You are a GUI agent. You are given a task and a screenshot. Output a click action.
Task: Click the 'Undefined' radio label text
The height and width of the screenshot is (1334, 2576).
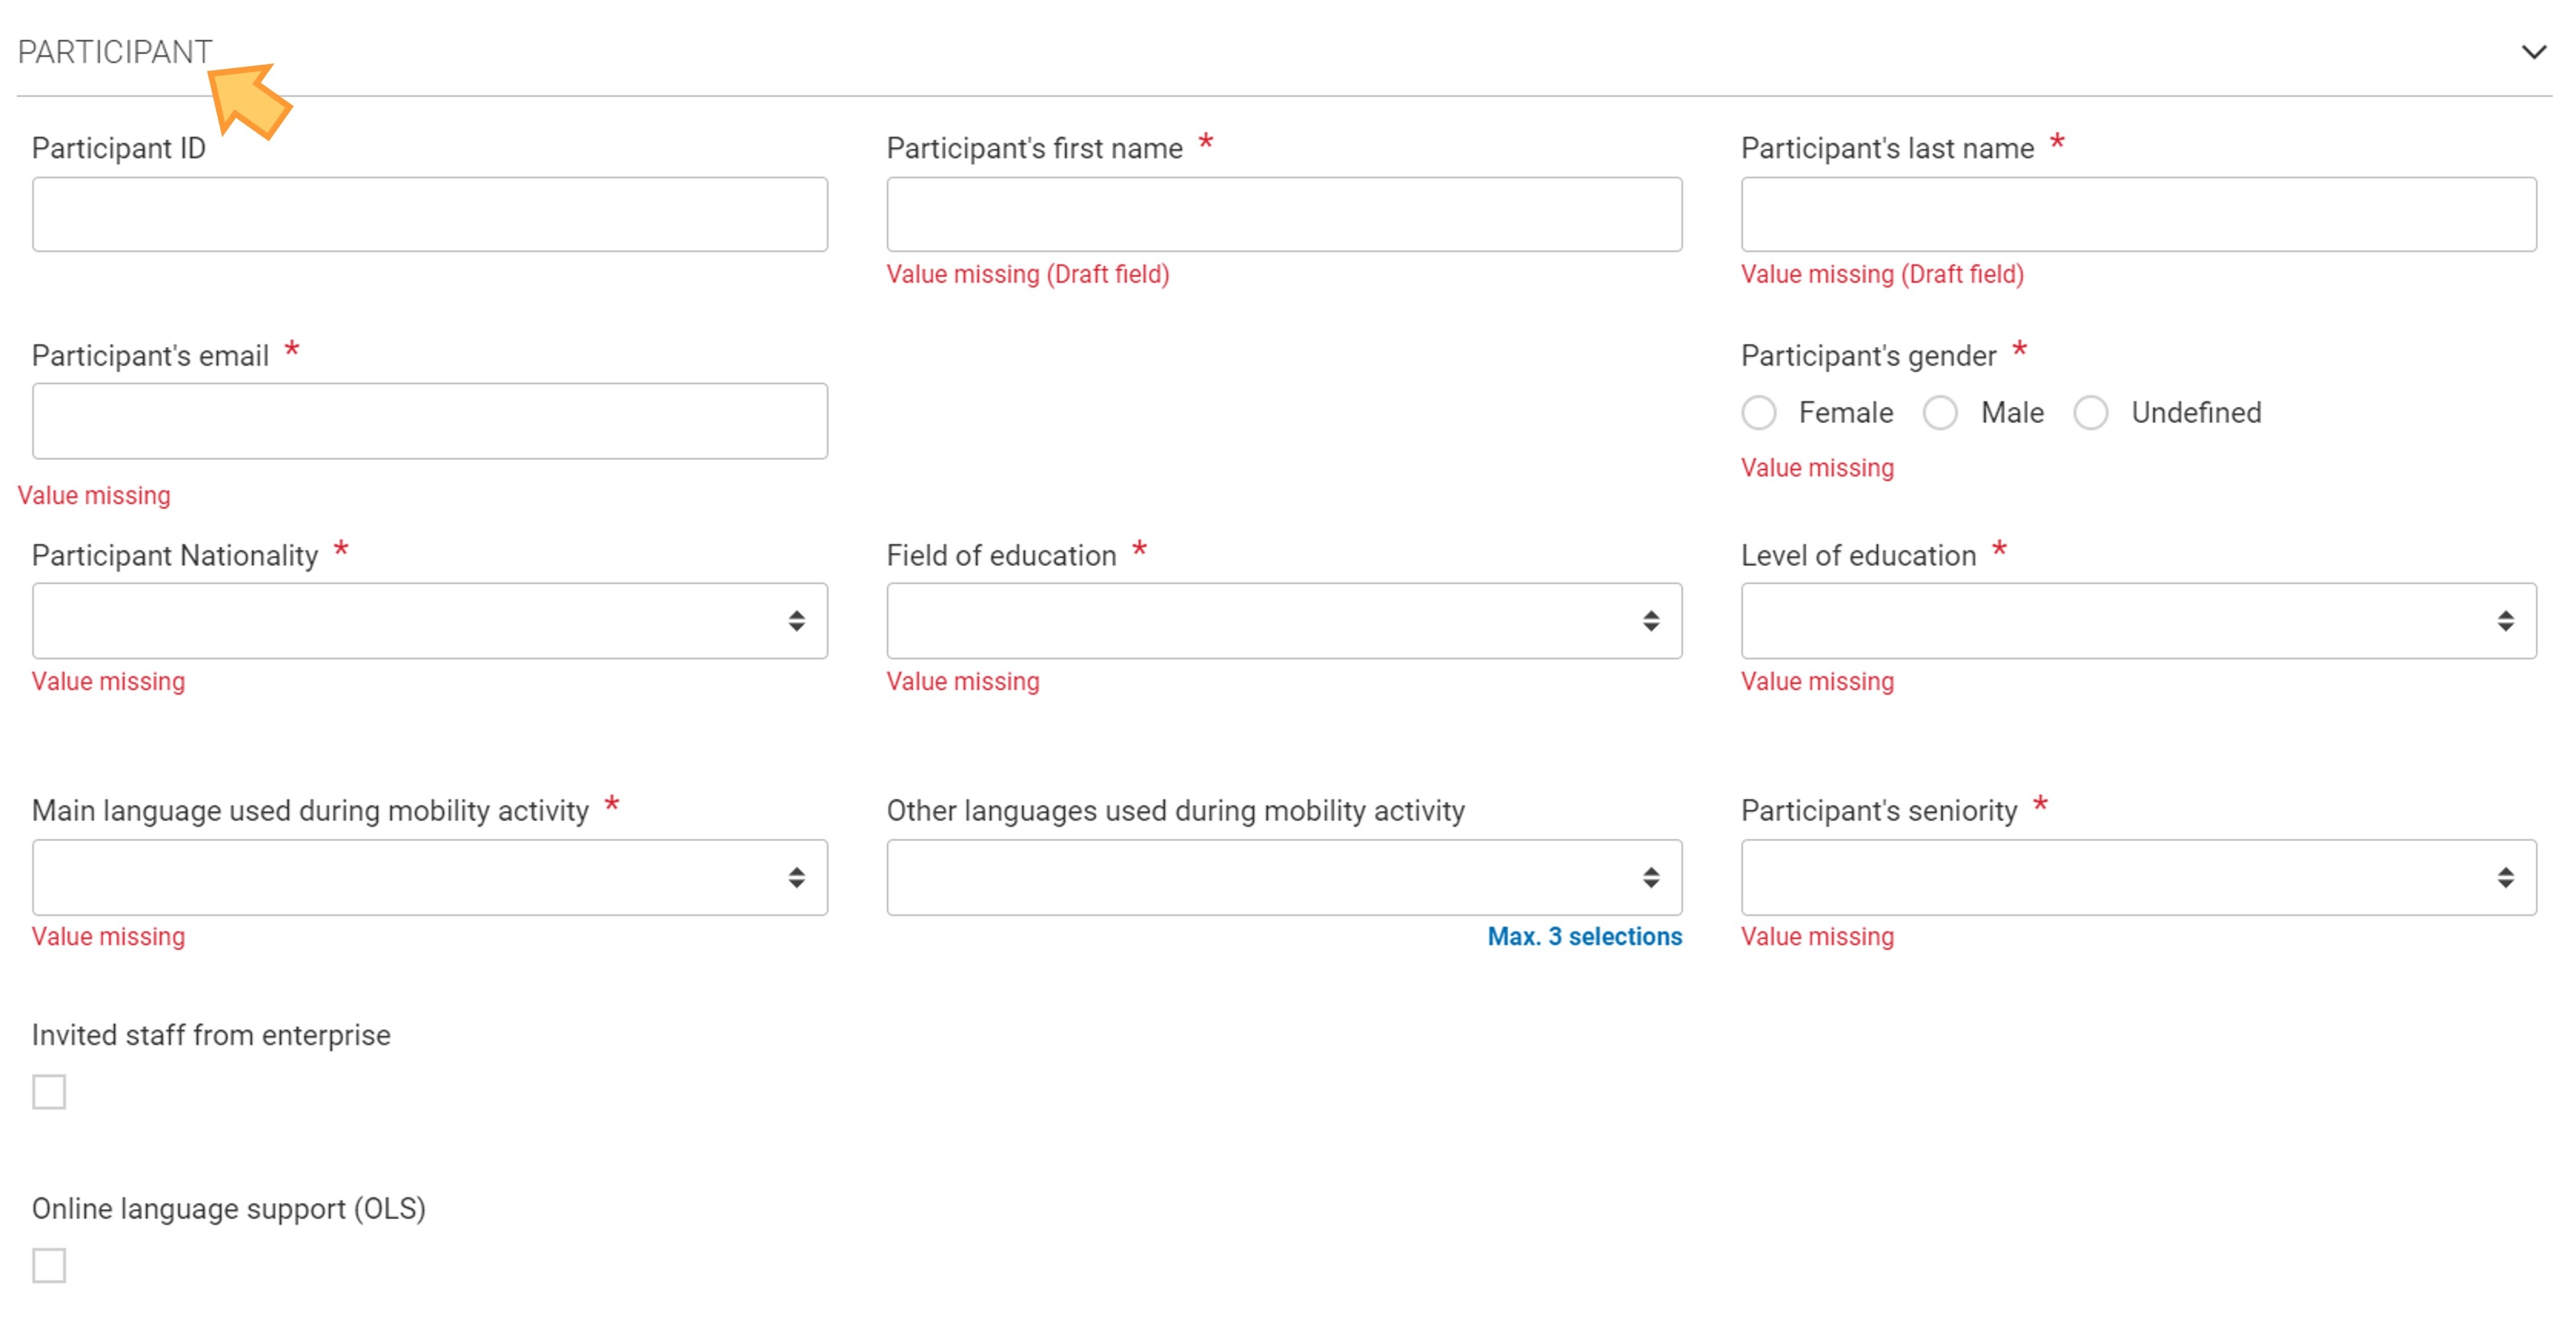(2196, 413)
